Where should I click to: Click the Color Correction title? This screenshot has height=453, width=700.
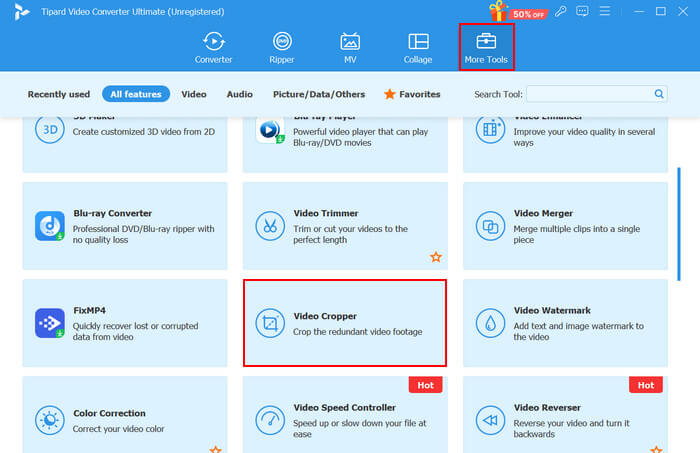109,413
